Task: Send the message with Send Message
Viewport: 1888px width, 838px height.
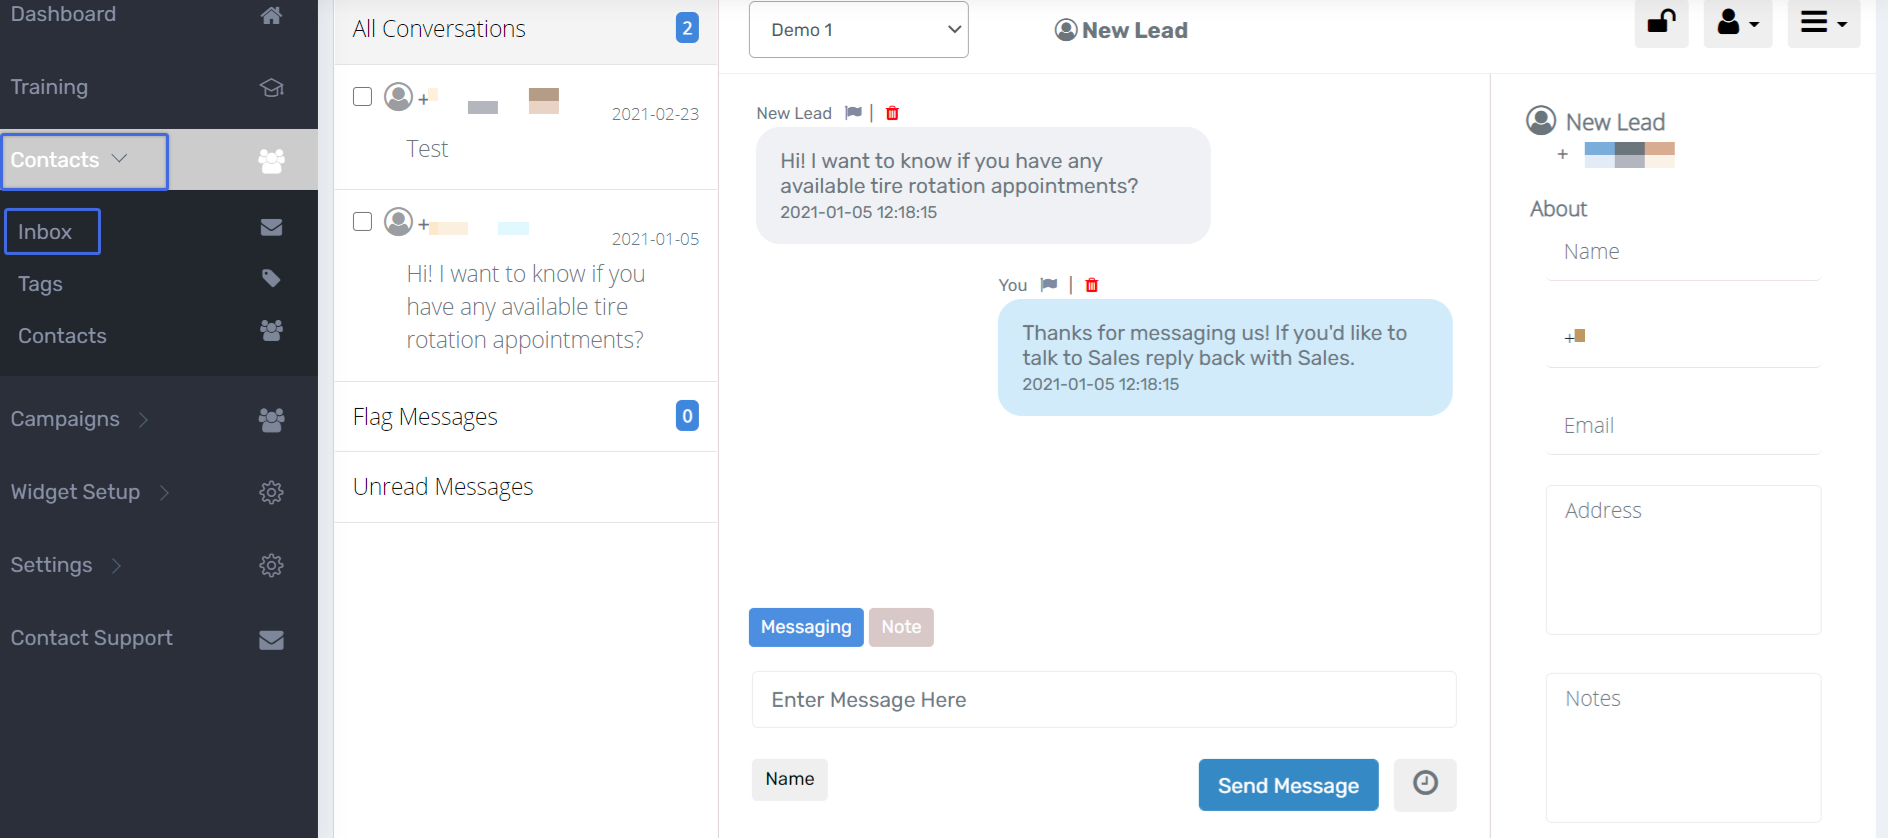Action: click(1288, 785)
